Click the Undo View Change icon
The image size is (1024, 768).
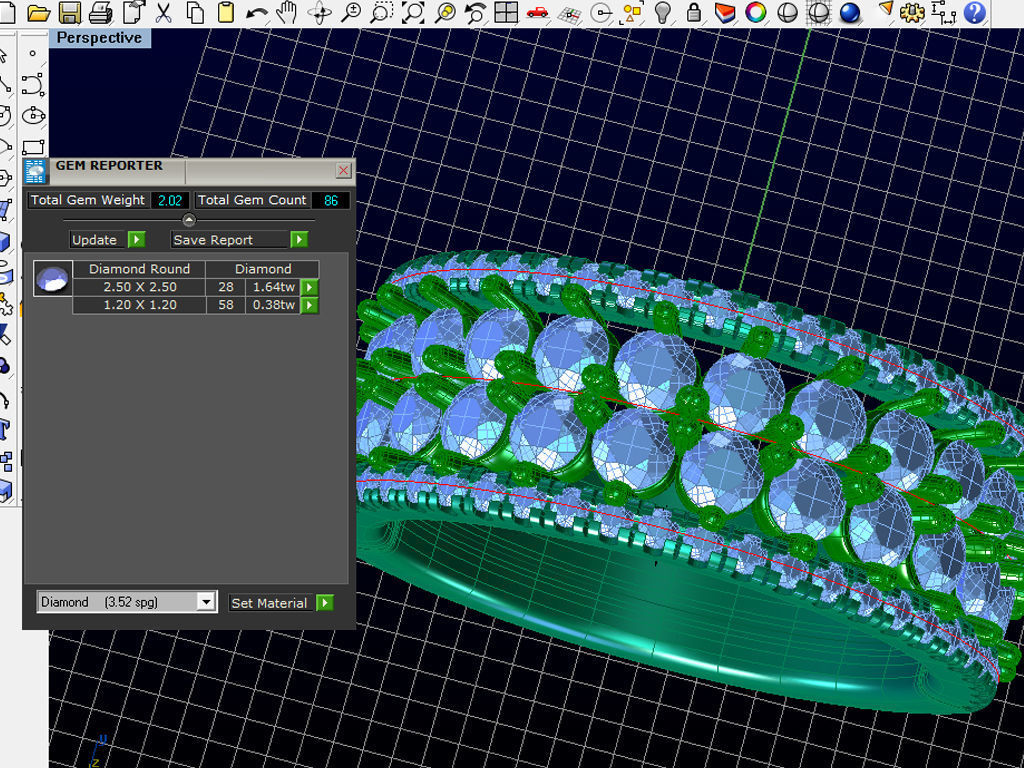475,12
